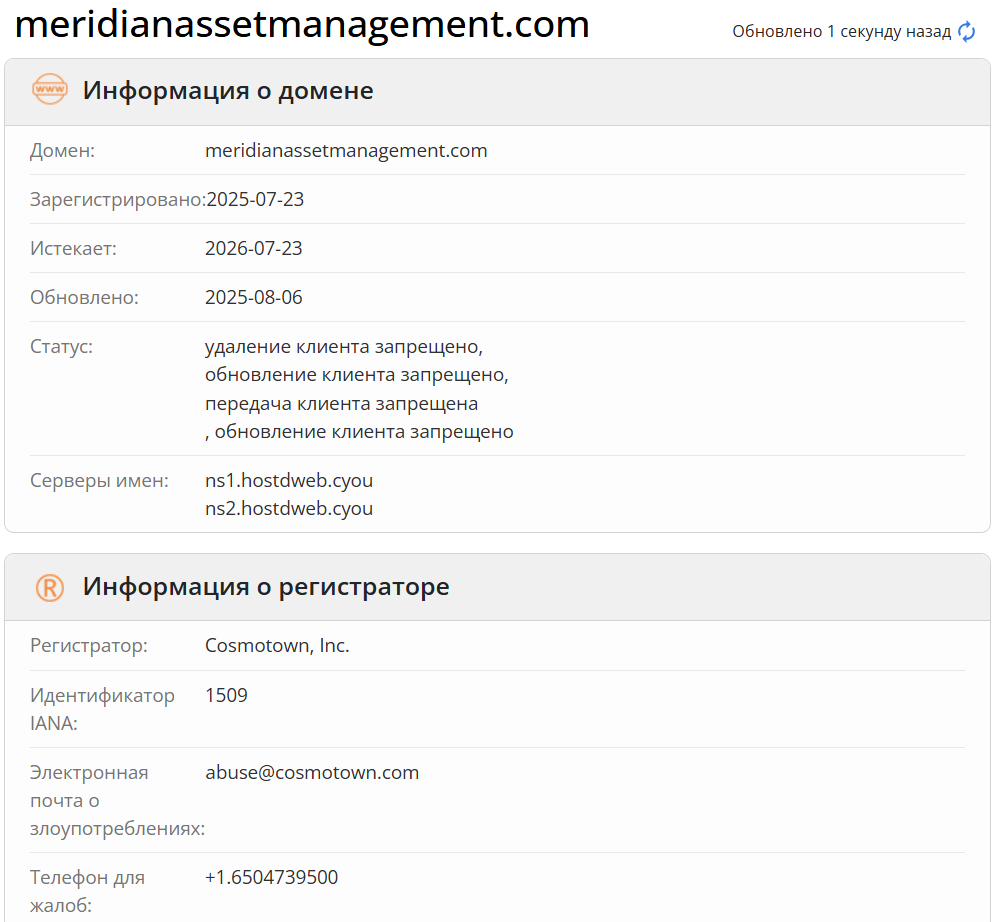Viewport: 997px width, 922px height.
Task: Click the orange www globe icon
Action: click(50, 90)
